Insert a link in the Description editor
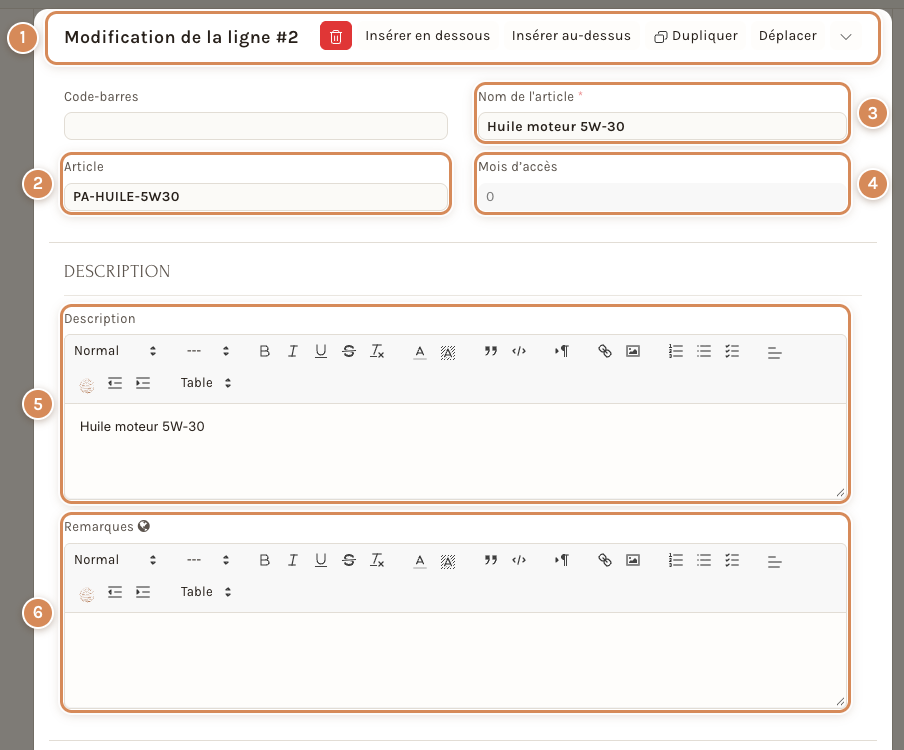 (x=605, y=351)
